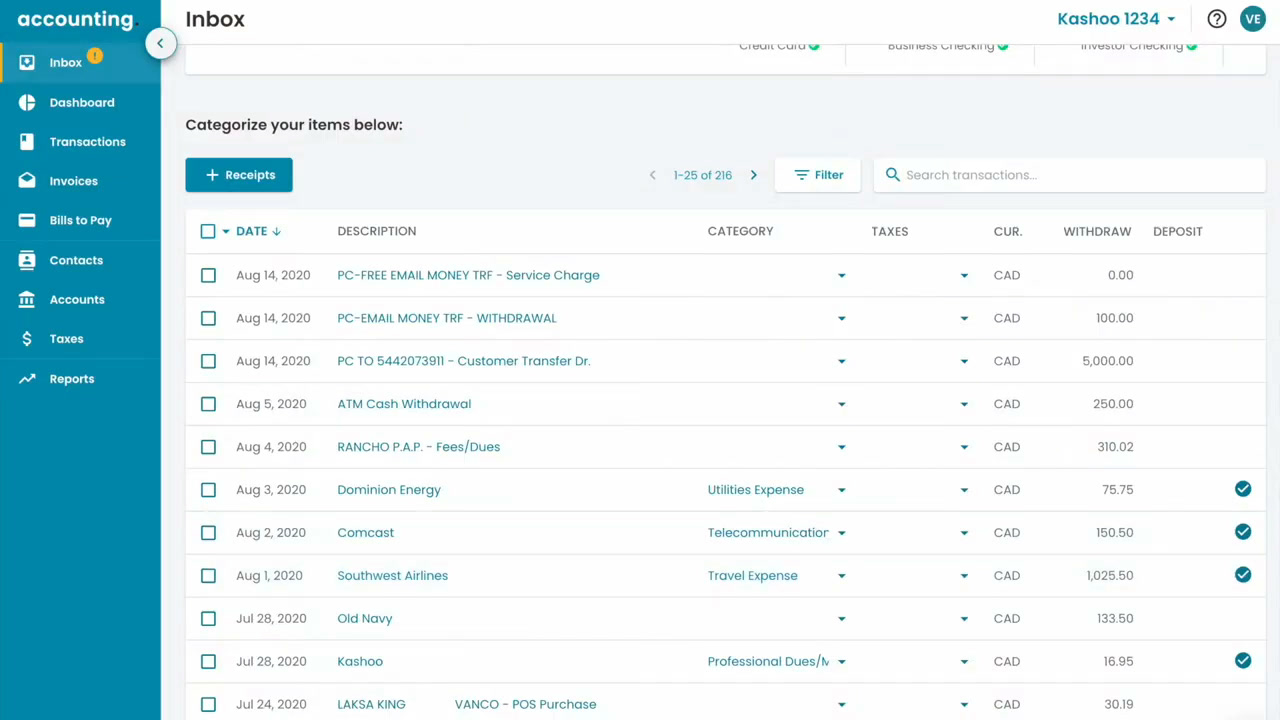
Task: Click the confirmed checkmark for Dominion Energy
Action: 1243,489
